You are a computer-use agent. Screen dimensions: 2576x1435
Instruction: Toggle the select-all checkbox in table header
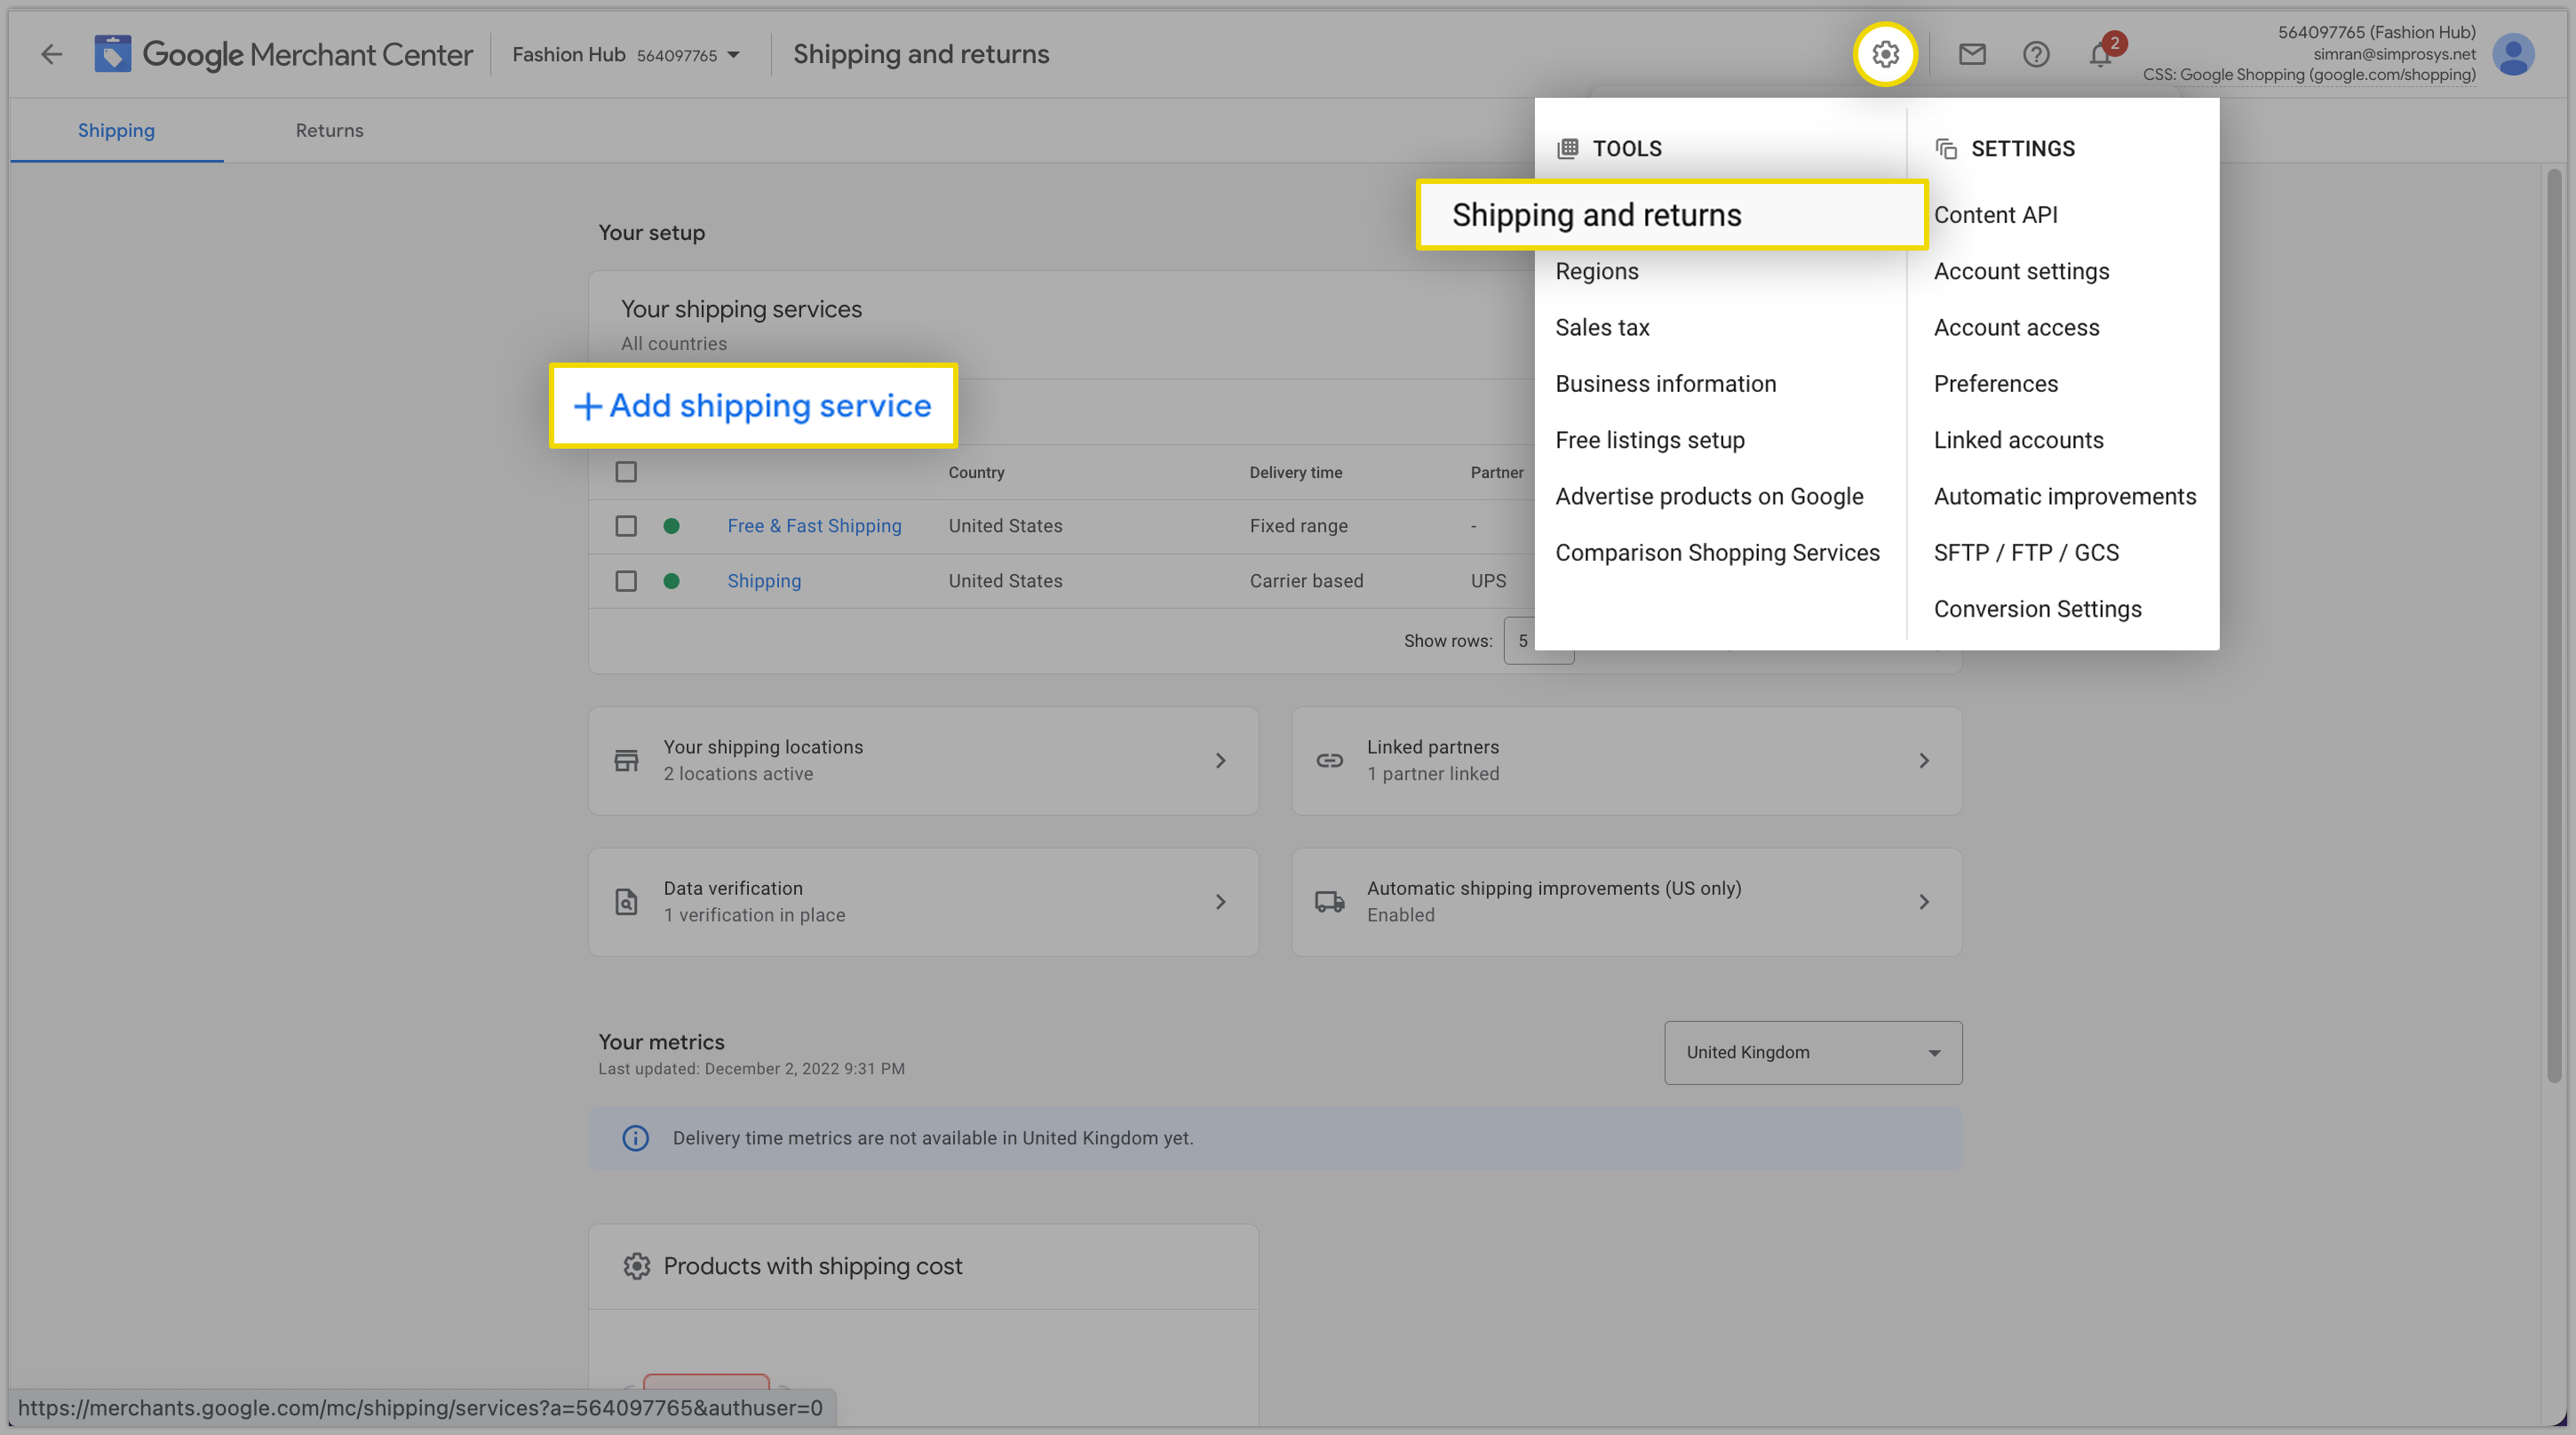tap(626, 471)
